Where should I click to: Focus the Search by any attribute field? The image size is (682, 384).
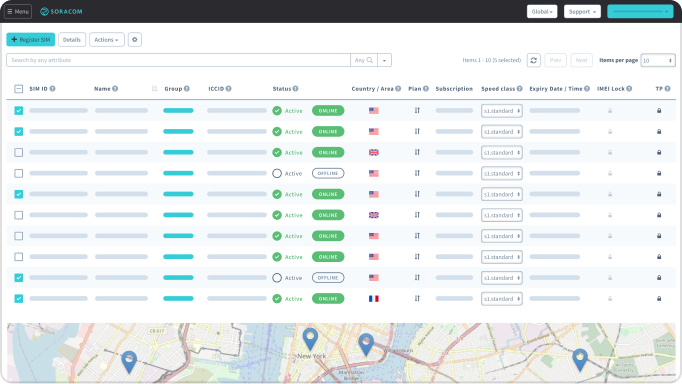click(178, 60)
